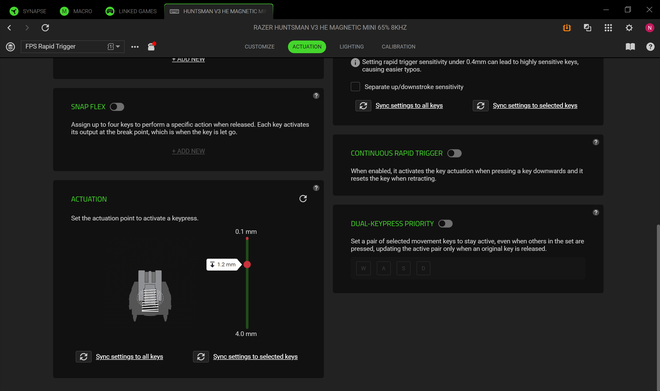The image size is (660, 391).
Task: Click the red actuation point slider handle
Action: tap(247, 264)
